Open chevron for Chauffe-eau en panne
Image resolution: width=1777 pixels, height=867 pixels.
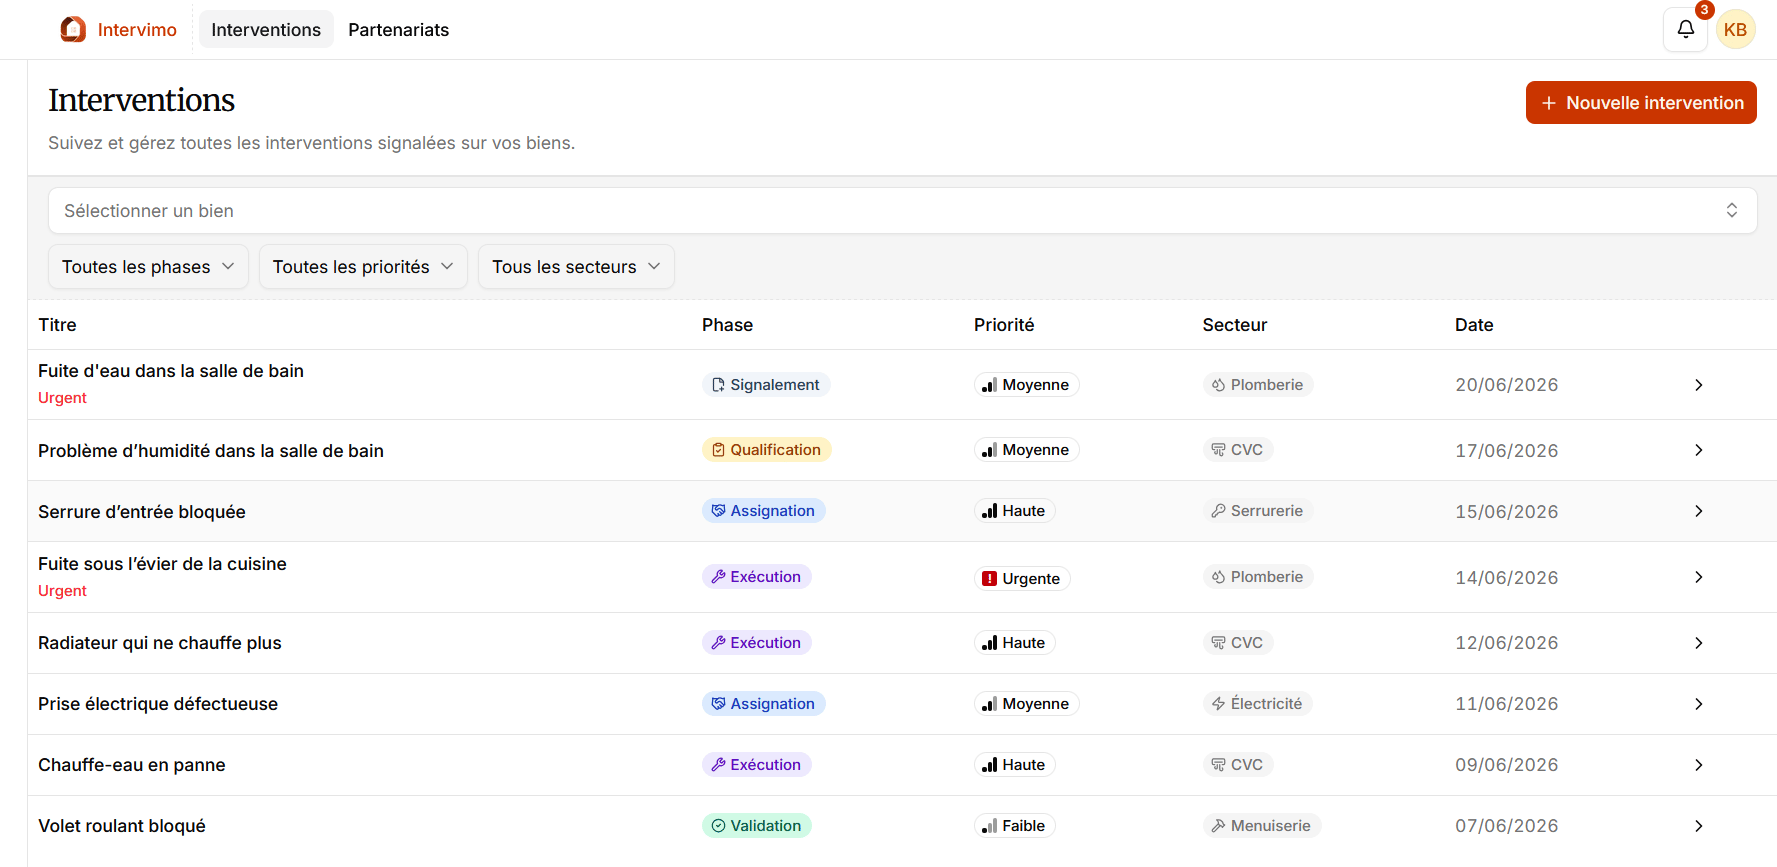(1698, 765)
